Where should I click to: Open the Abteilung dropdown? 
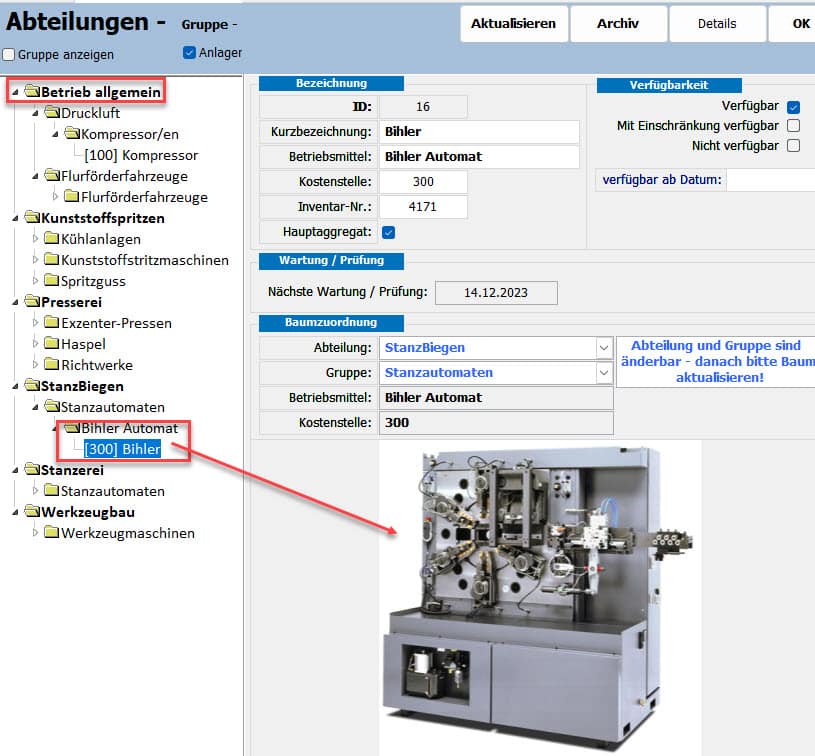coord(603,348)
